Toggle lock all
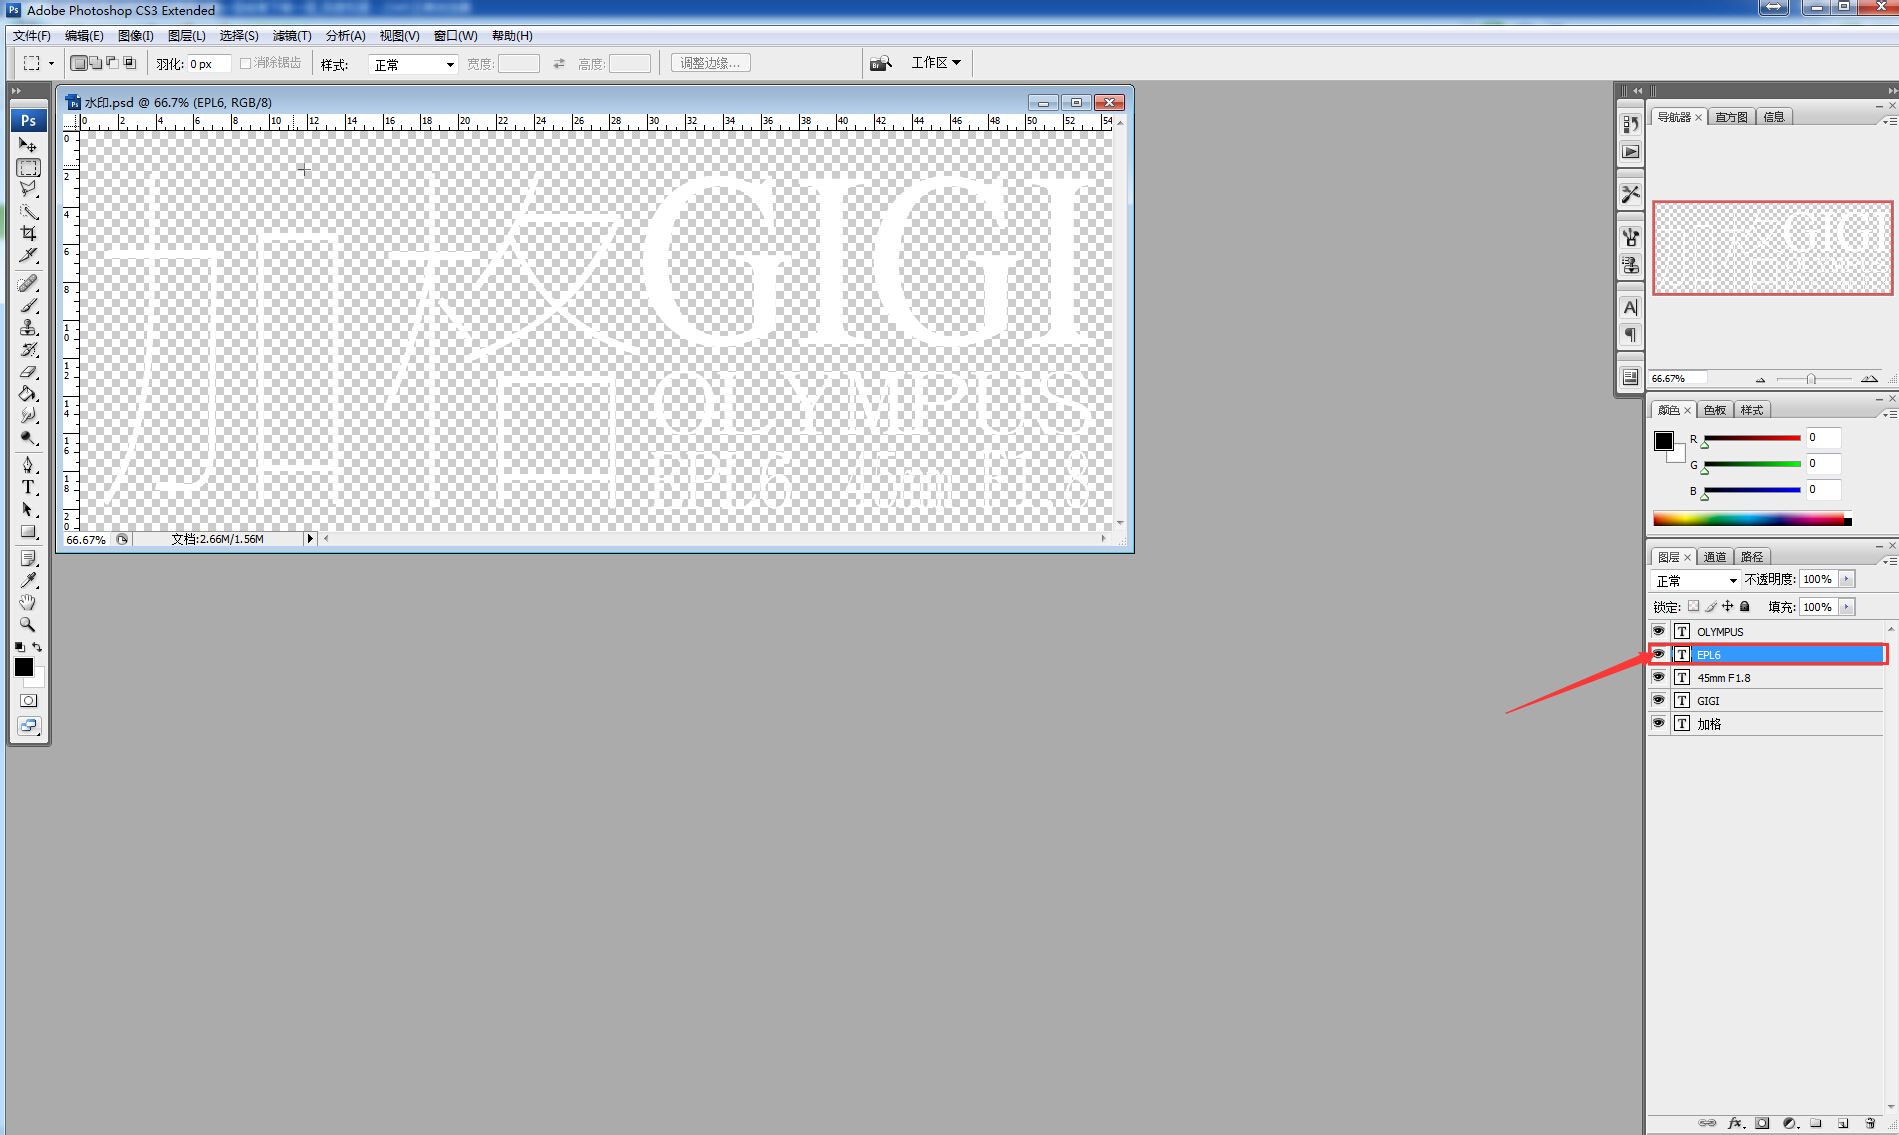 pyautogui.click(x=1745, y=606)
